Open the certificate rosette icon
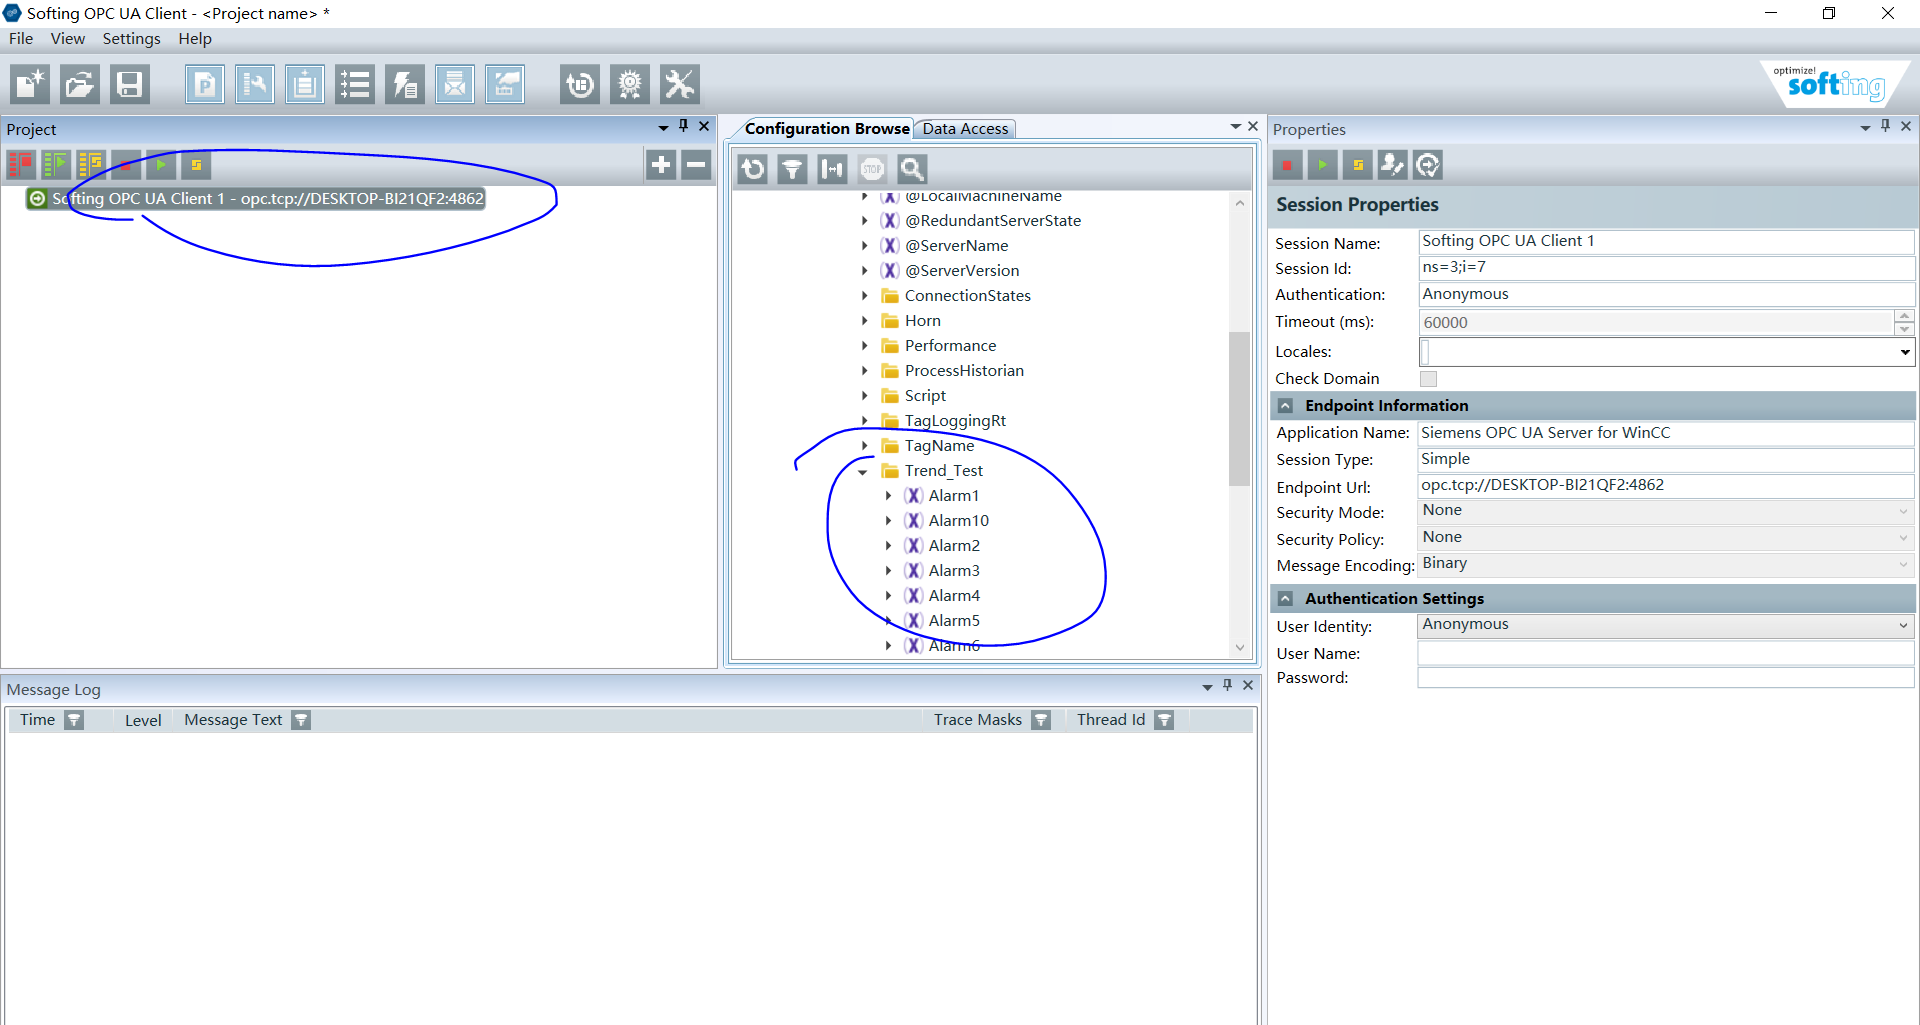Screen dimensions: 1920x1025 (630, 85)
